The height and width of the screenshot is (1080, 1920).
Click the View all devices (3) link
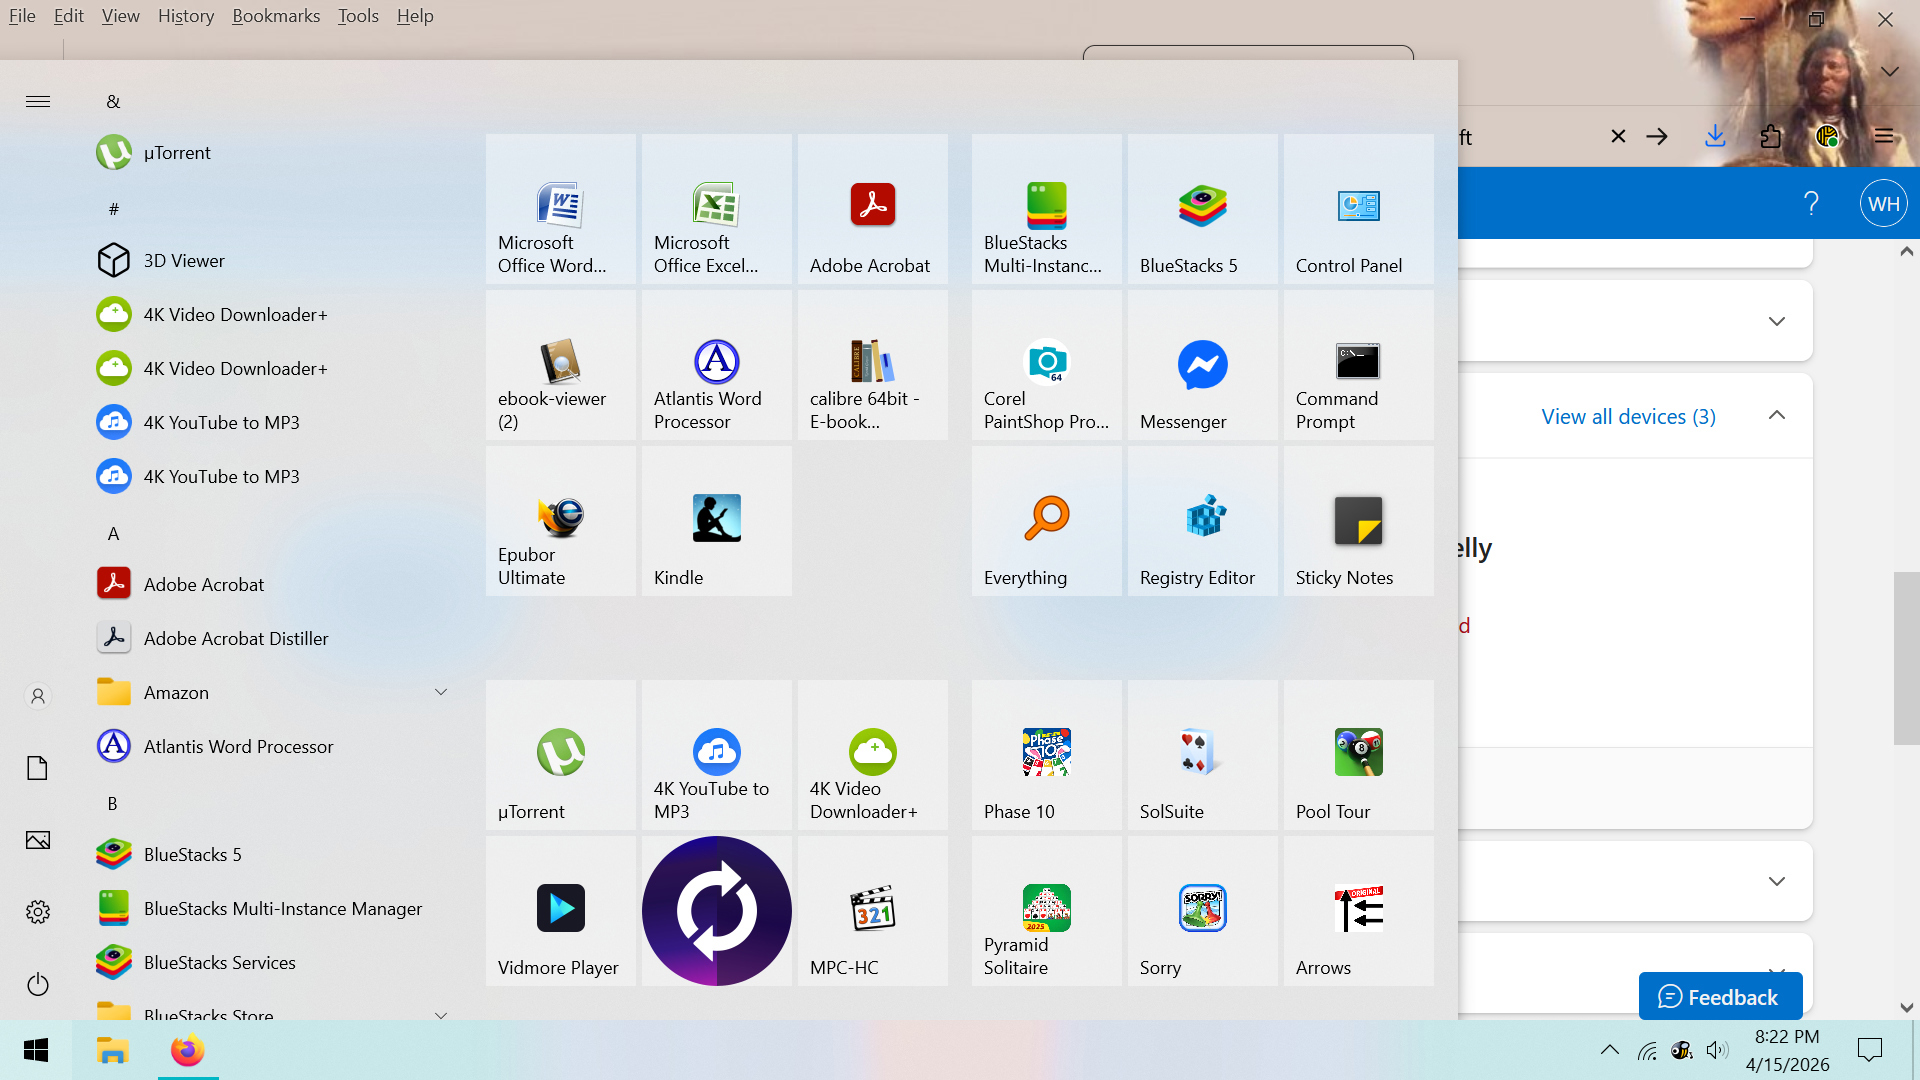click(1628, 417)
